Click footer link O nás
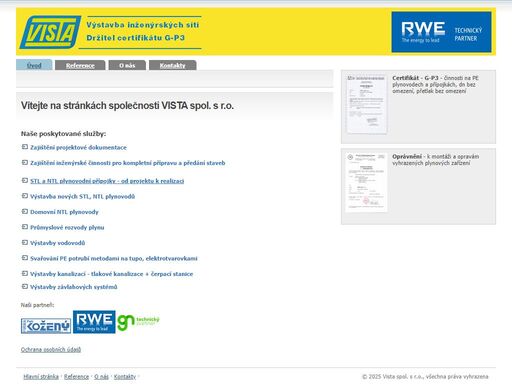The height and width of the screenshot is (384, 512). [x=101, y=377]
